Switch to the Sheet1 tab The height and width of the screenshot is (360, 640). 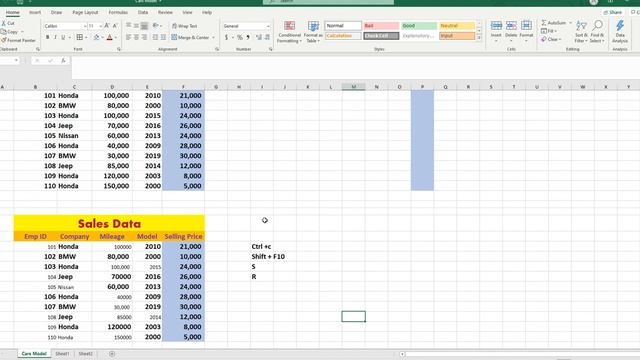pyautogui.click(x=62, y=354)
